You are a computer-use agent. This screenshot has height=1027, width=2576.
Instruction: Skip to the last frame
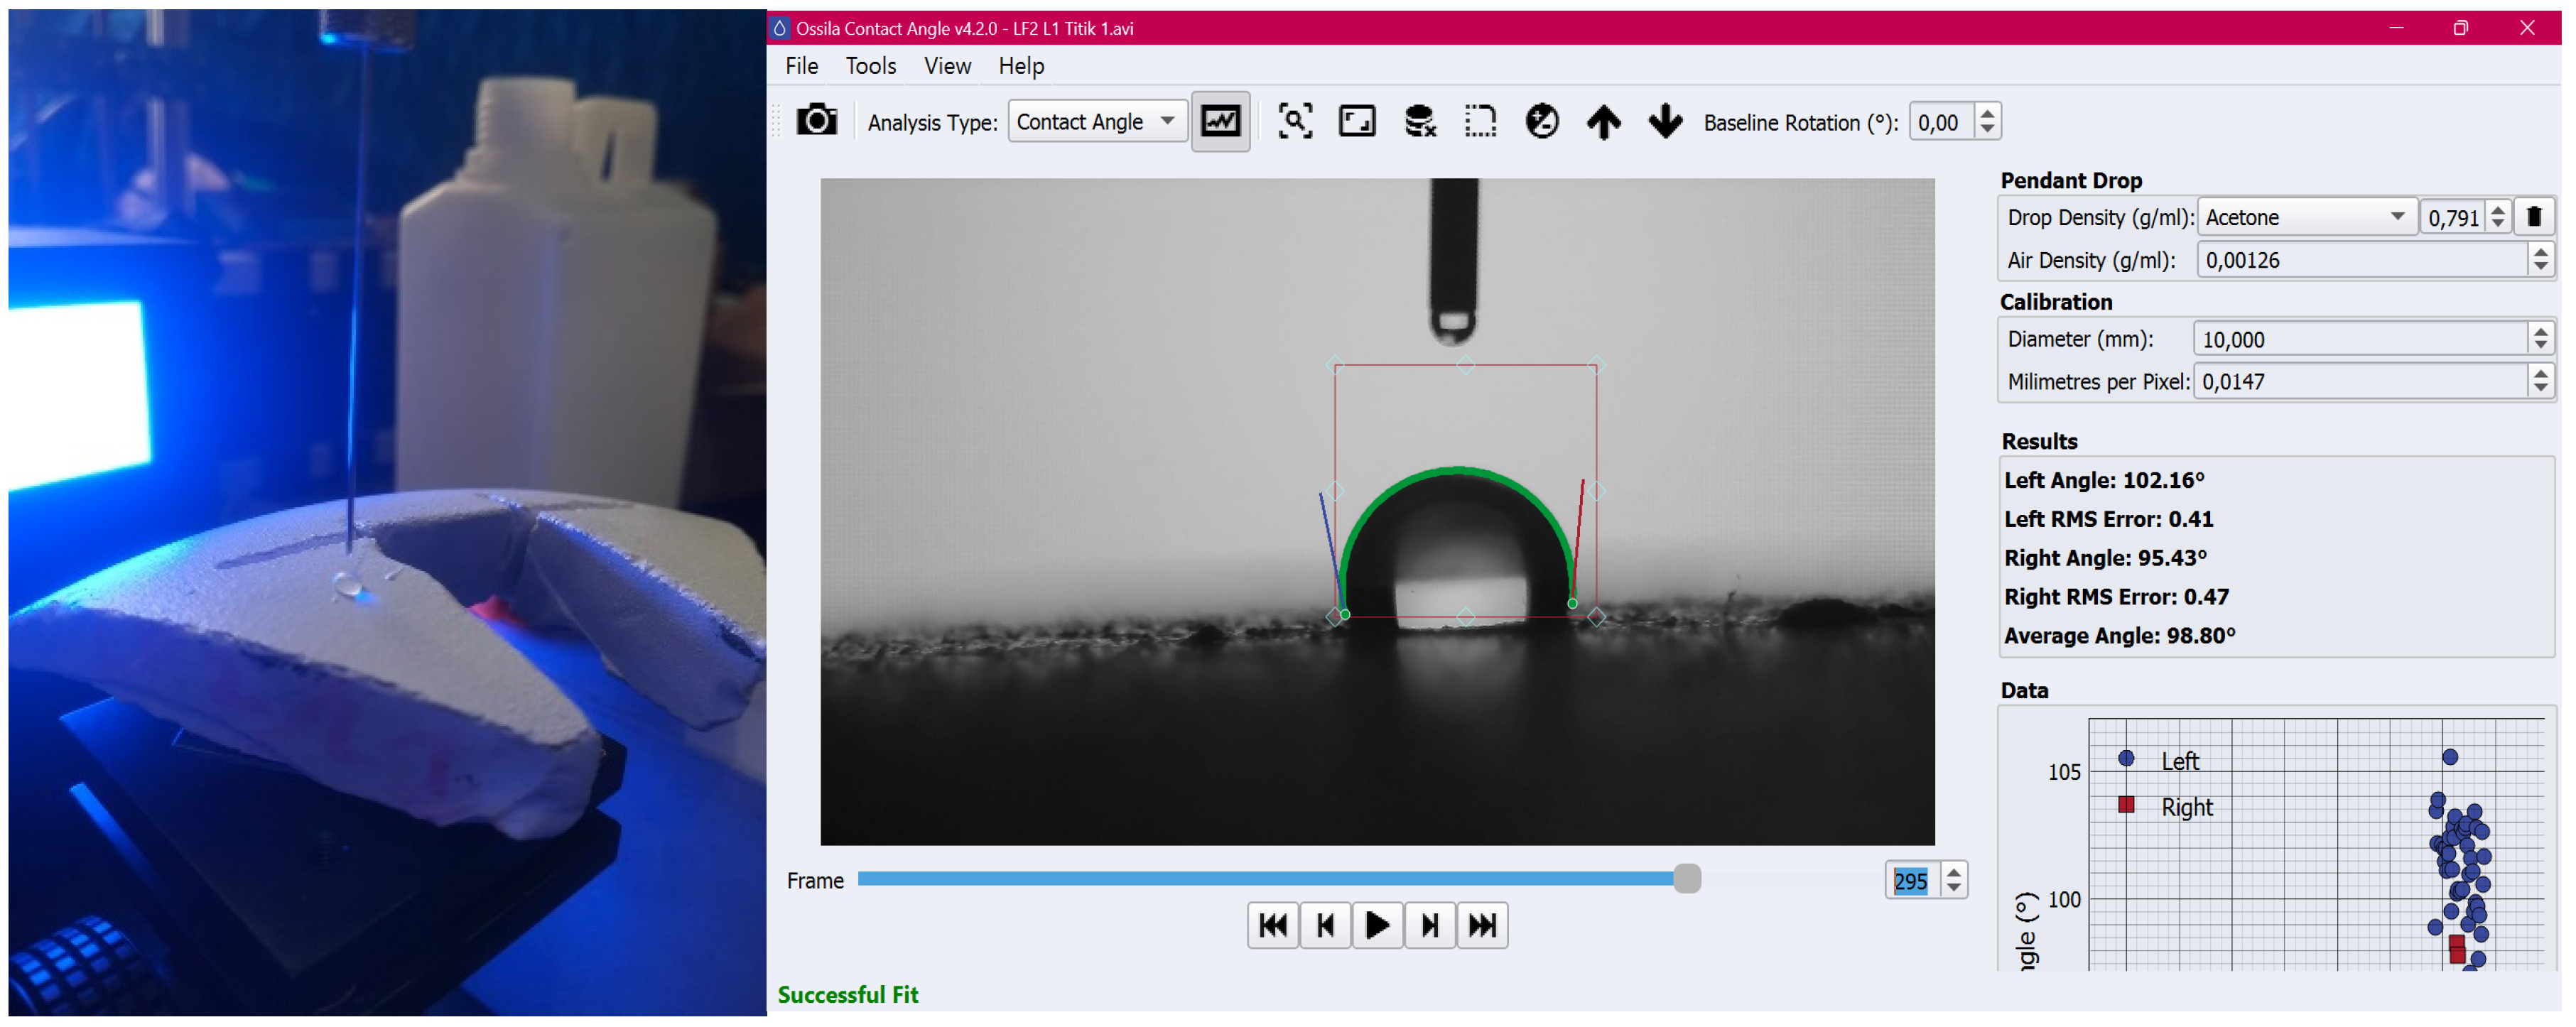(x=1481, y=925)
